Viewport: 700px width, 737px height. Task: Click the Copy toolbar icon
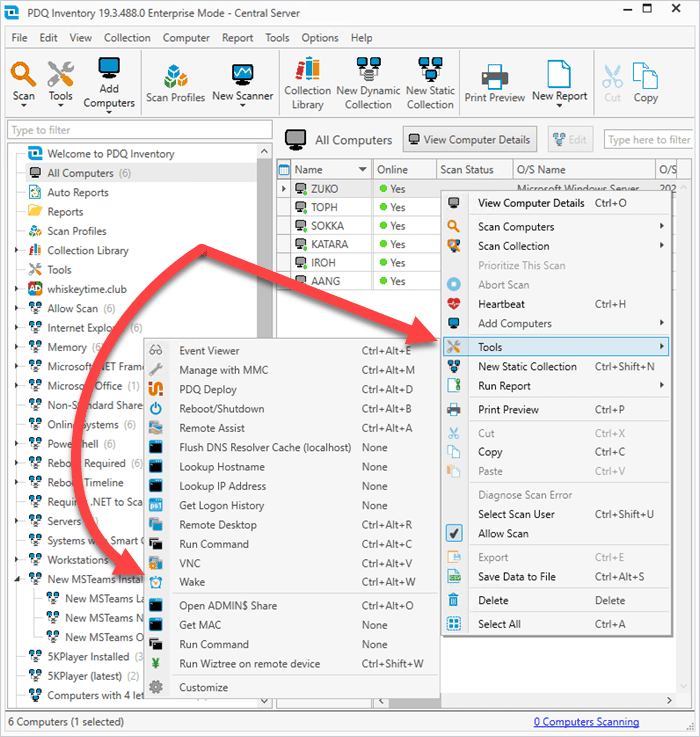click(x=645, y=76)
